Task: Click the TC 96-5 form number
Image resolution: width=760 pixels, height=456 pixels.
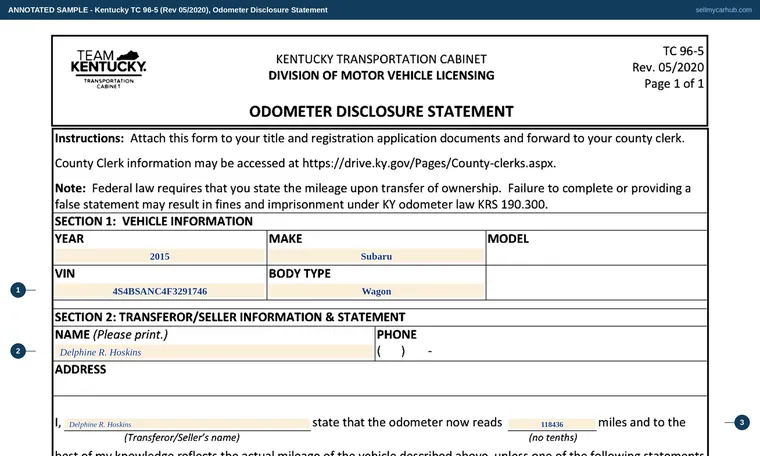Action: tap(683, 51)
